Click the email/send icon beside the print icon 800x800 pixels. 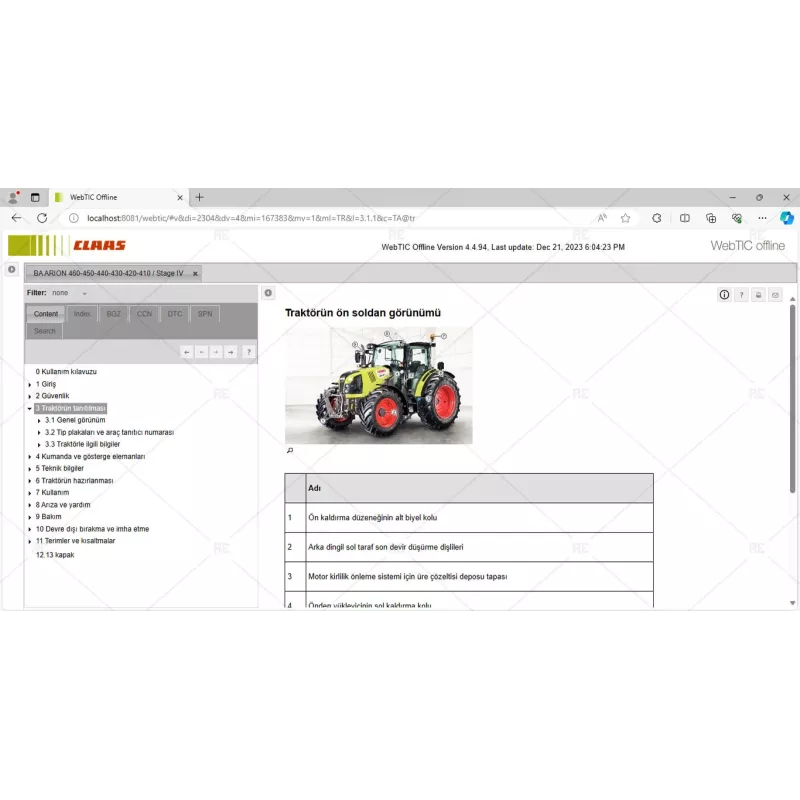pos(774,295)
